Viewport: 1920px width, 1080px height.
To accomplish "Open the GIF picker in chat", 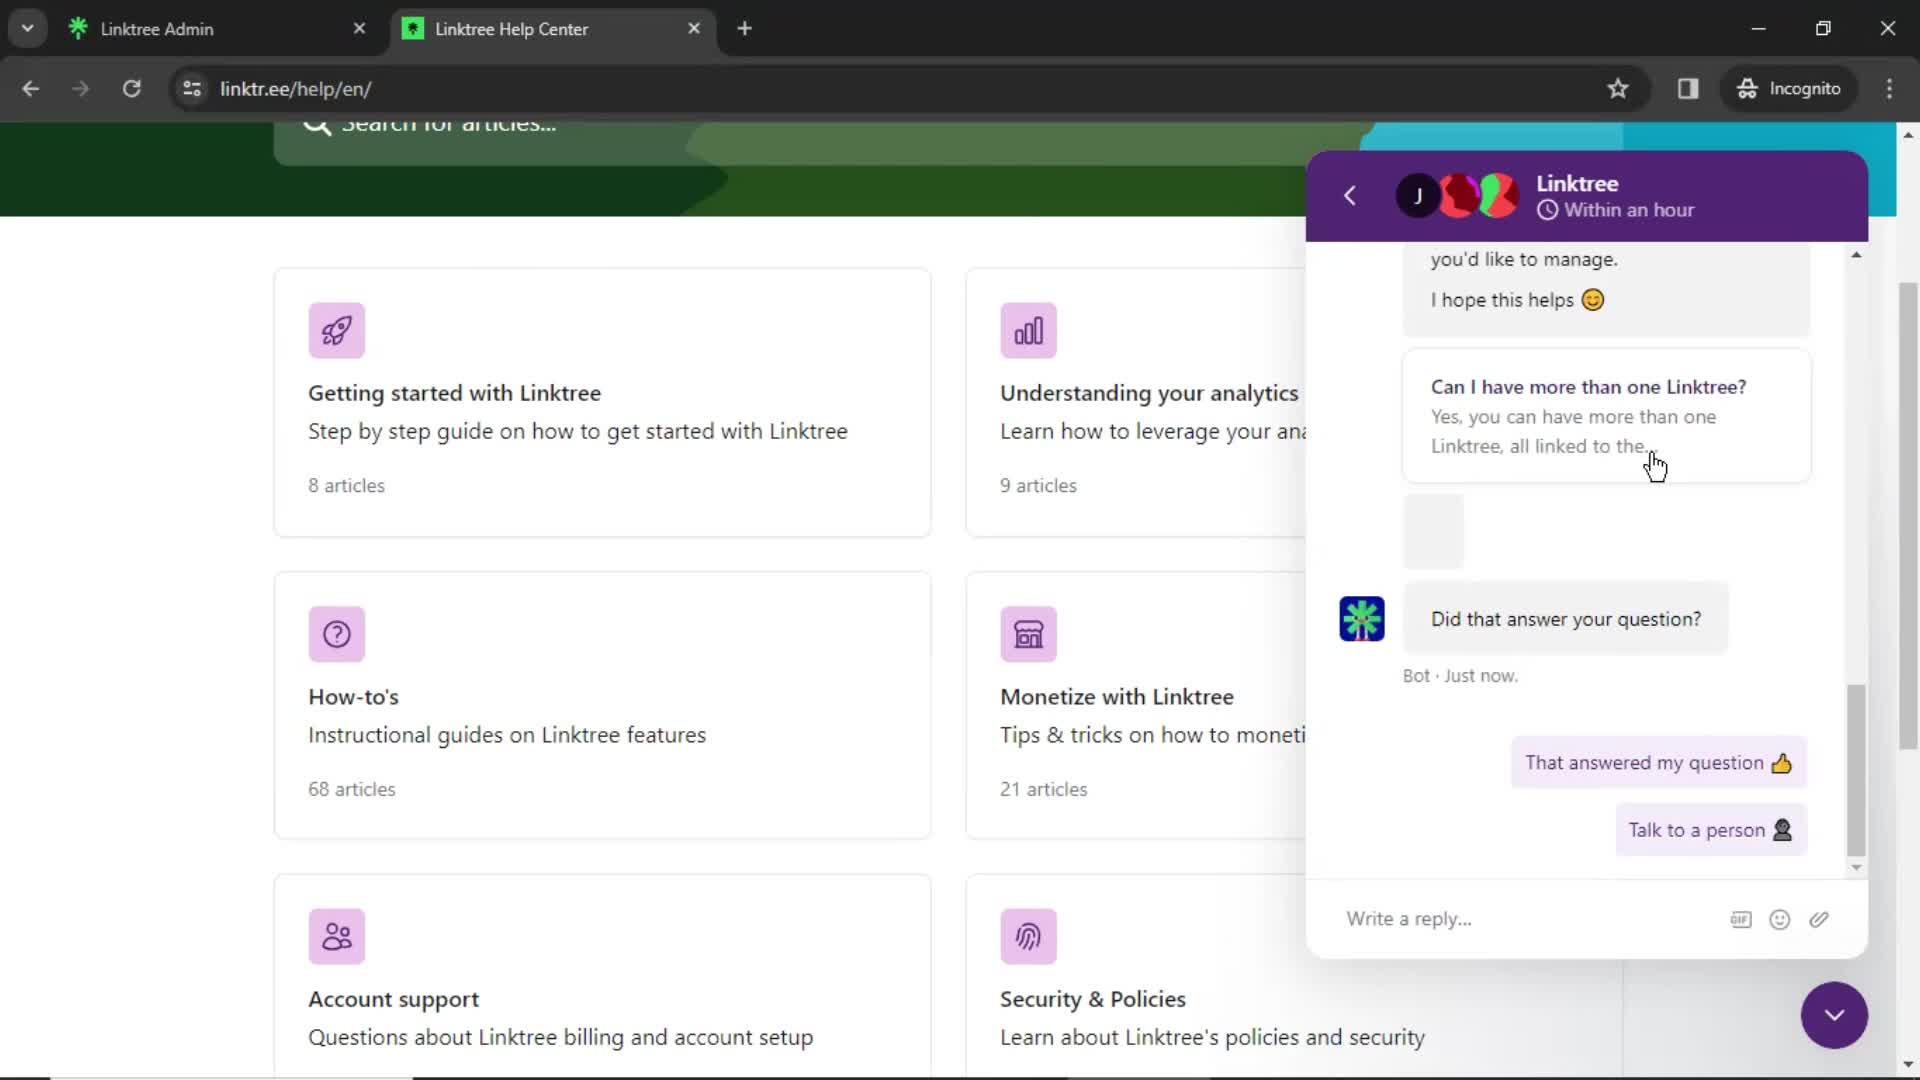I will (x=1741, y=919).
